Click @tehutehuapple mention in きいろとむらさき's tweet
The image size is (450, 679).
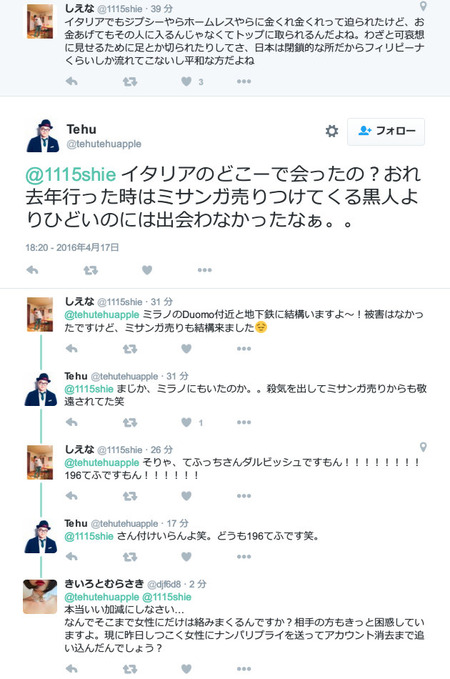[102, 597]
